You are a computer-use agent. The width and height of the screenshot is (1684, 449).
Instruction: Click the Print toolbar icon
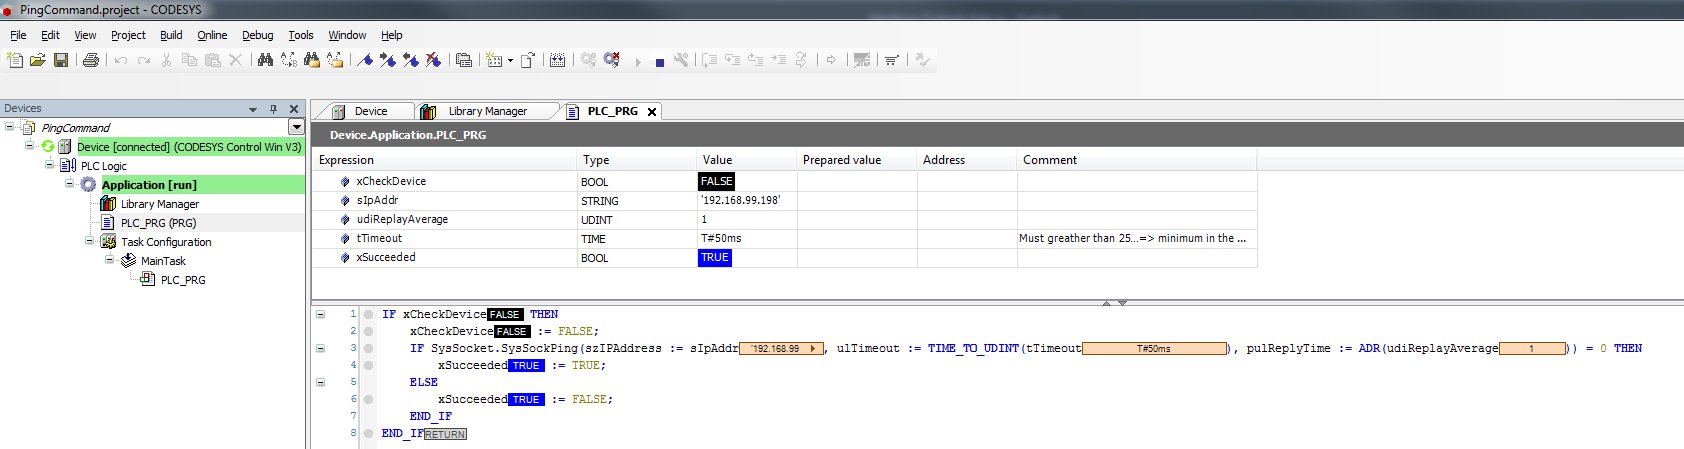click(91, 60)
